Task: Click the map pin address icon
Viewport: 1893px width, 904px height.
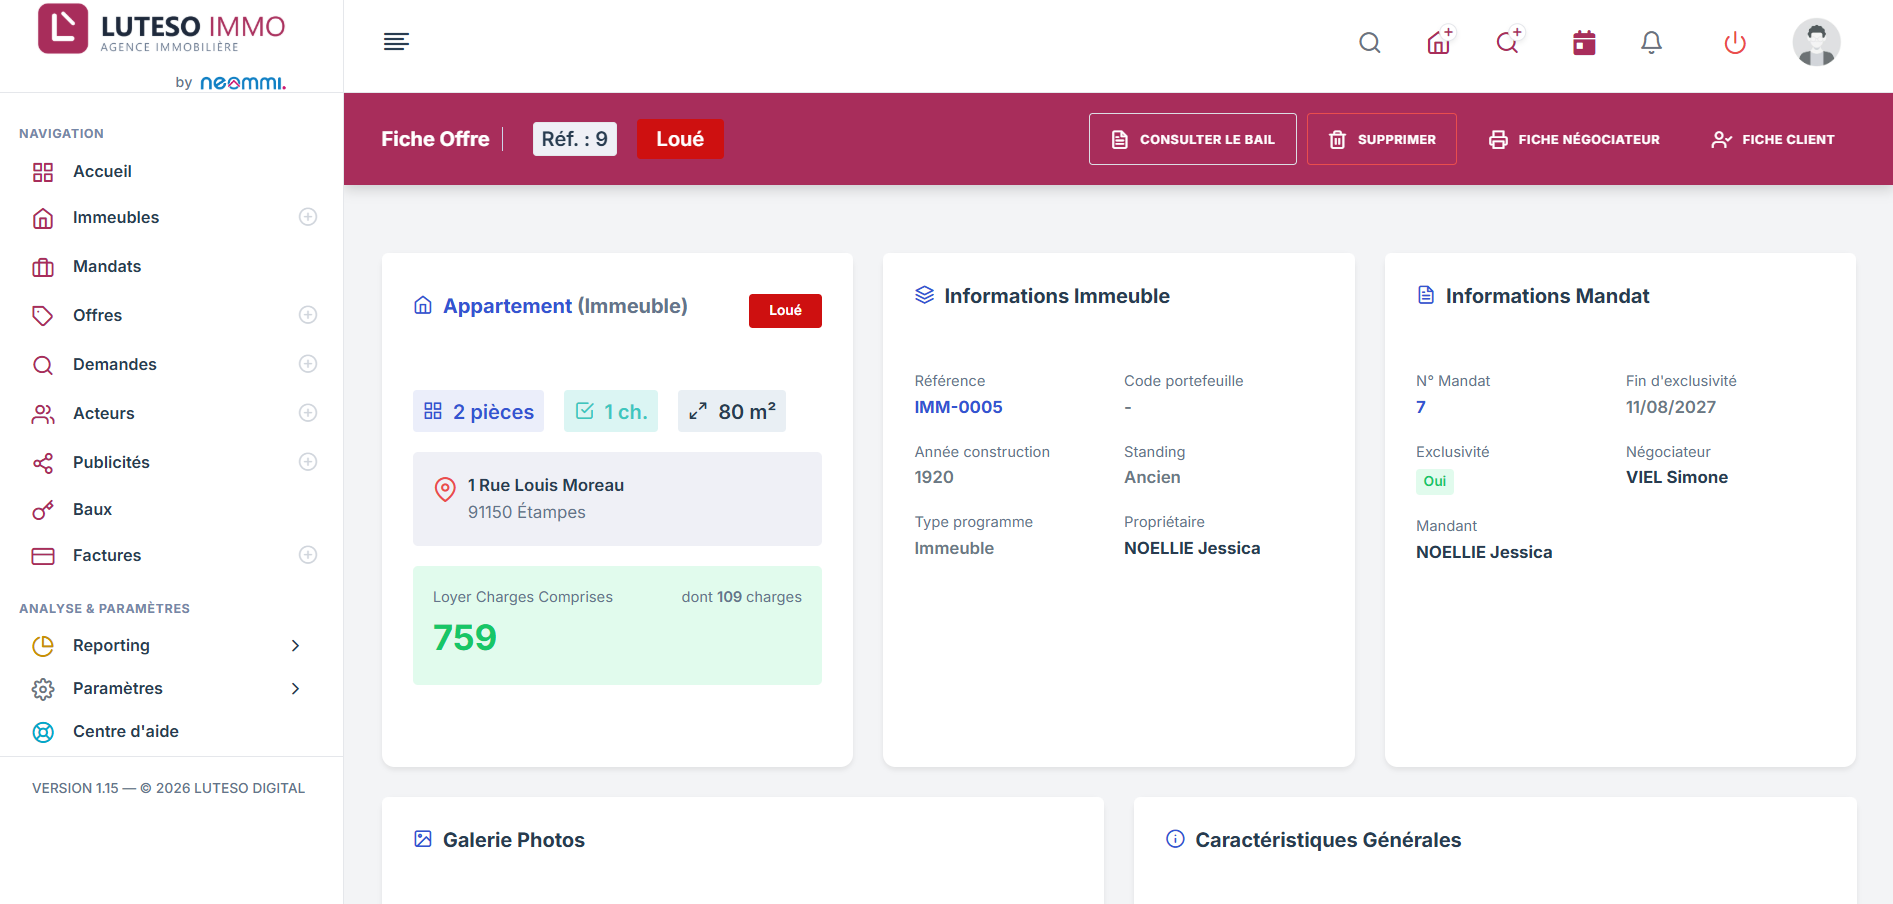Action: (445, 489)
